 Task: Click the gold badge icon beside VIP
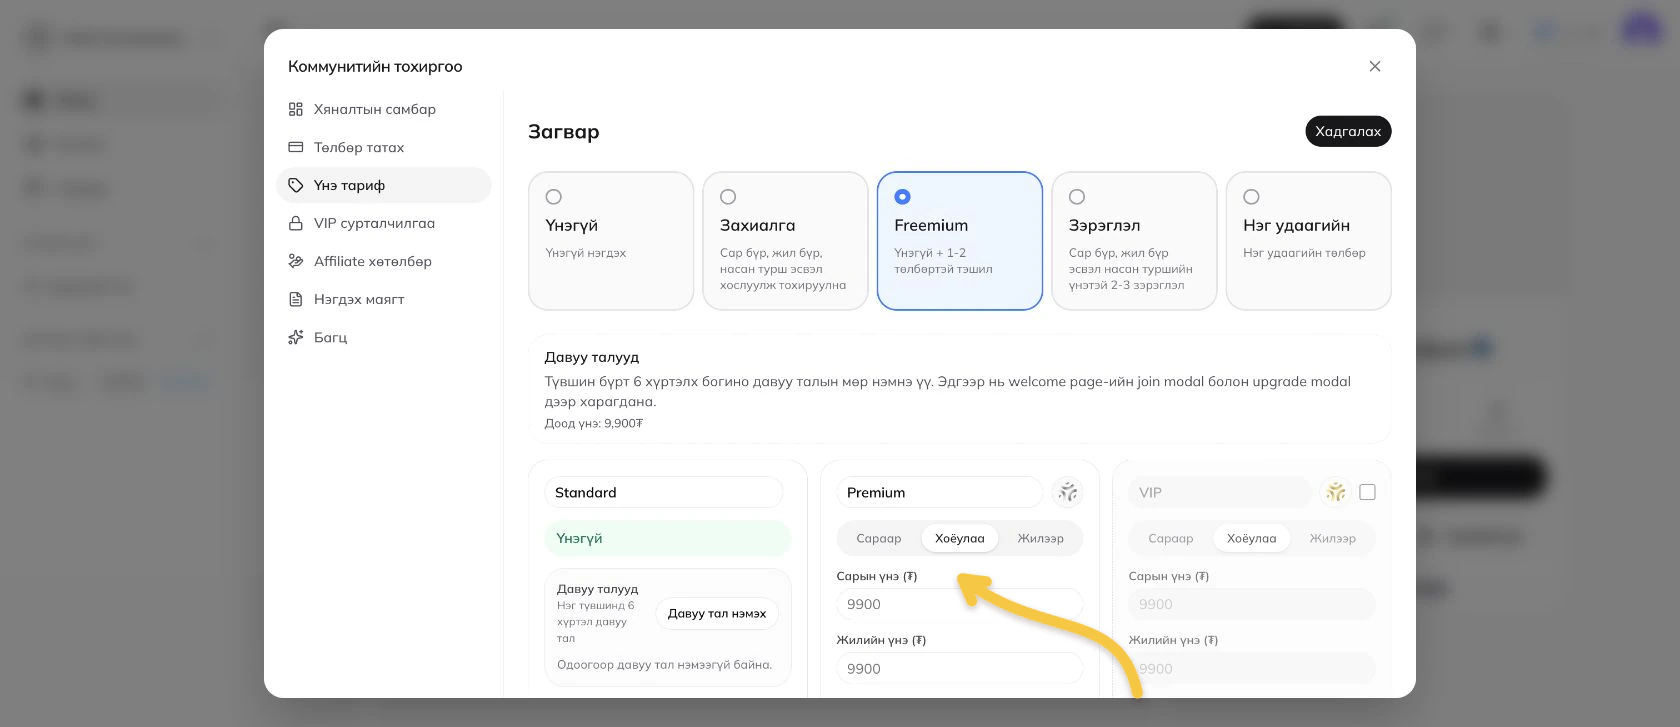tap(1336, 492)
